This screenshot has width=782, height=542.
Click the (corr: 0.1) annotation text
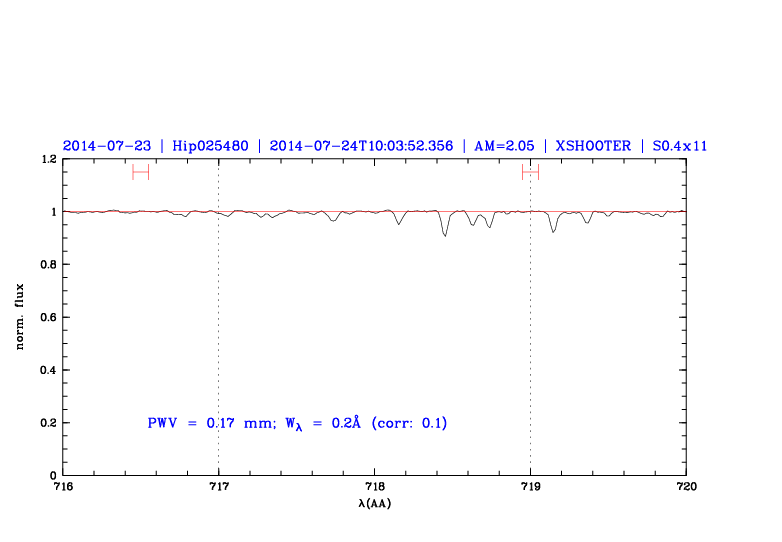point(409,423)
